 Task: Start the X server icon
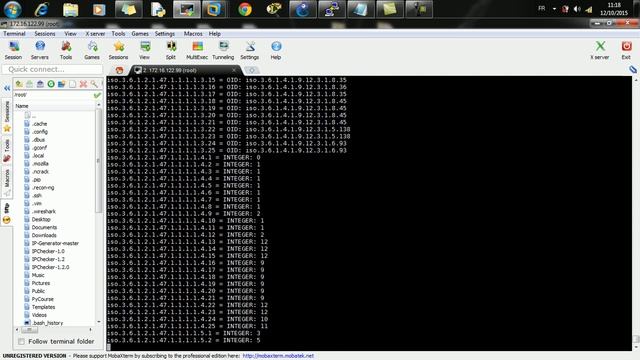pyautogui.click(x=600, y=50)
